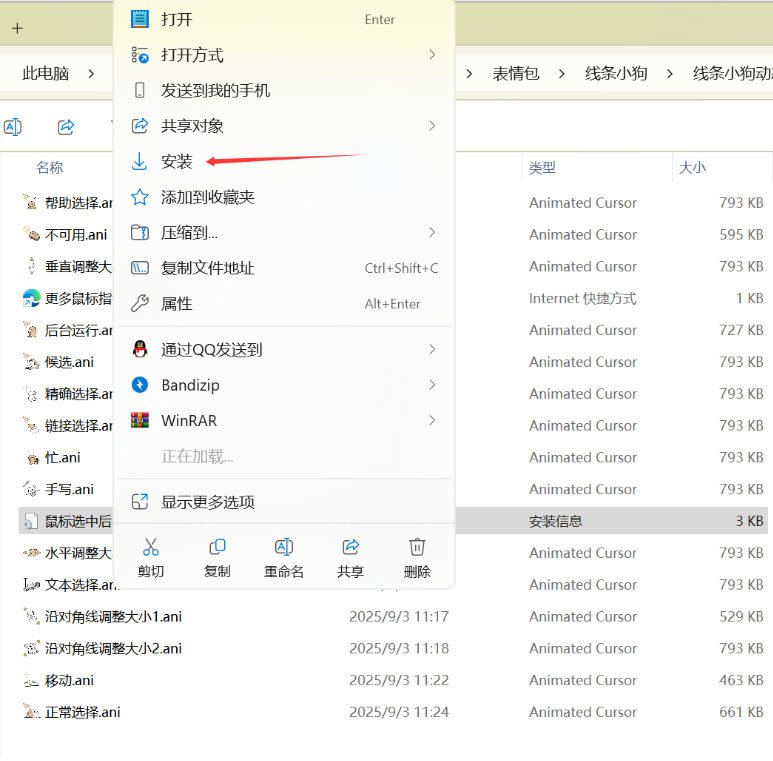Click the 剪切 scissors icon
773x761 pixels.
[150, 547]
